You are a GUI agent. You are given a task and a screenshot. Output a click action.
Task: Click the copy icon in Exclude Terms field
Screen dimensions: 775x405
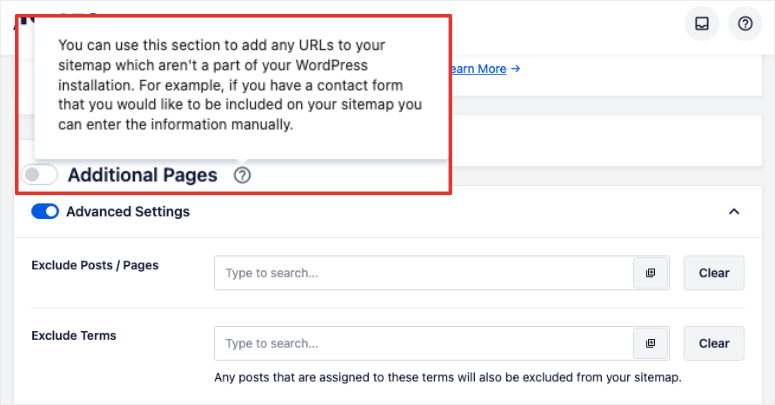pyautogui.click(x=650, y=343)
